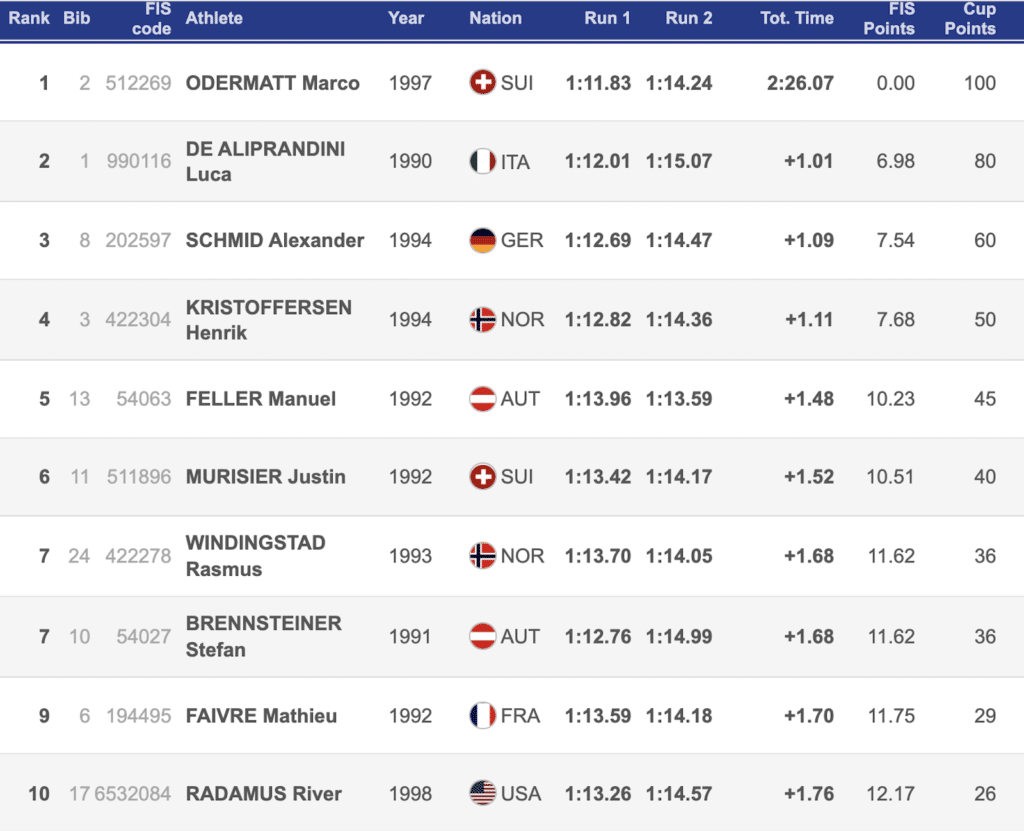Click the Tot. Time column header
The width and height of the screenshot is (1024, 831).
[x=796, y=18]
